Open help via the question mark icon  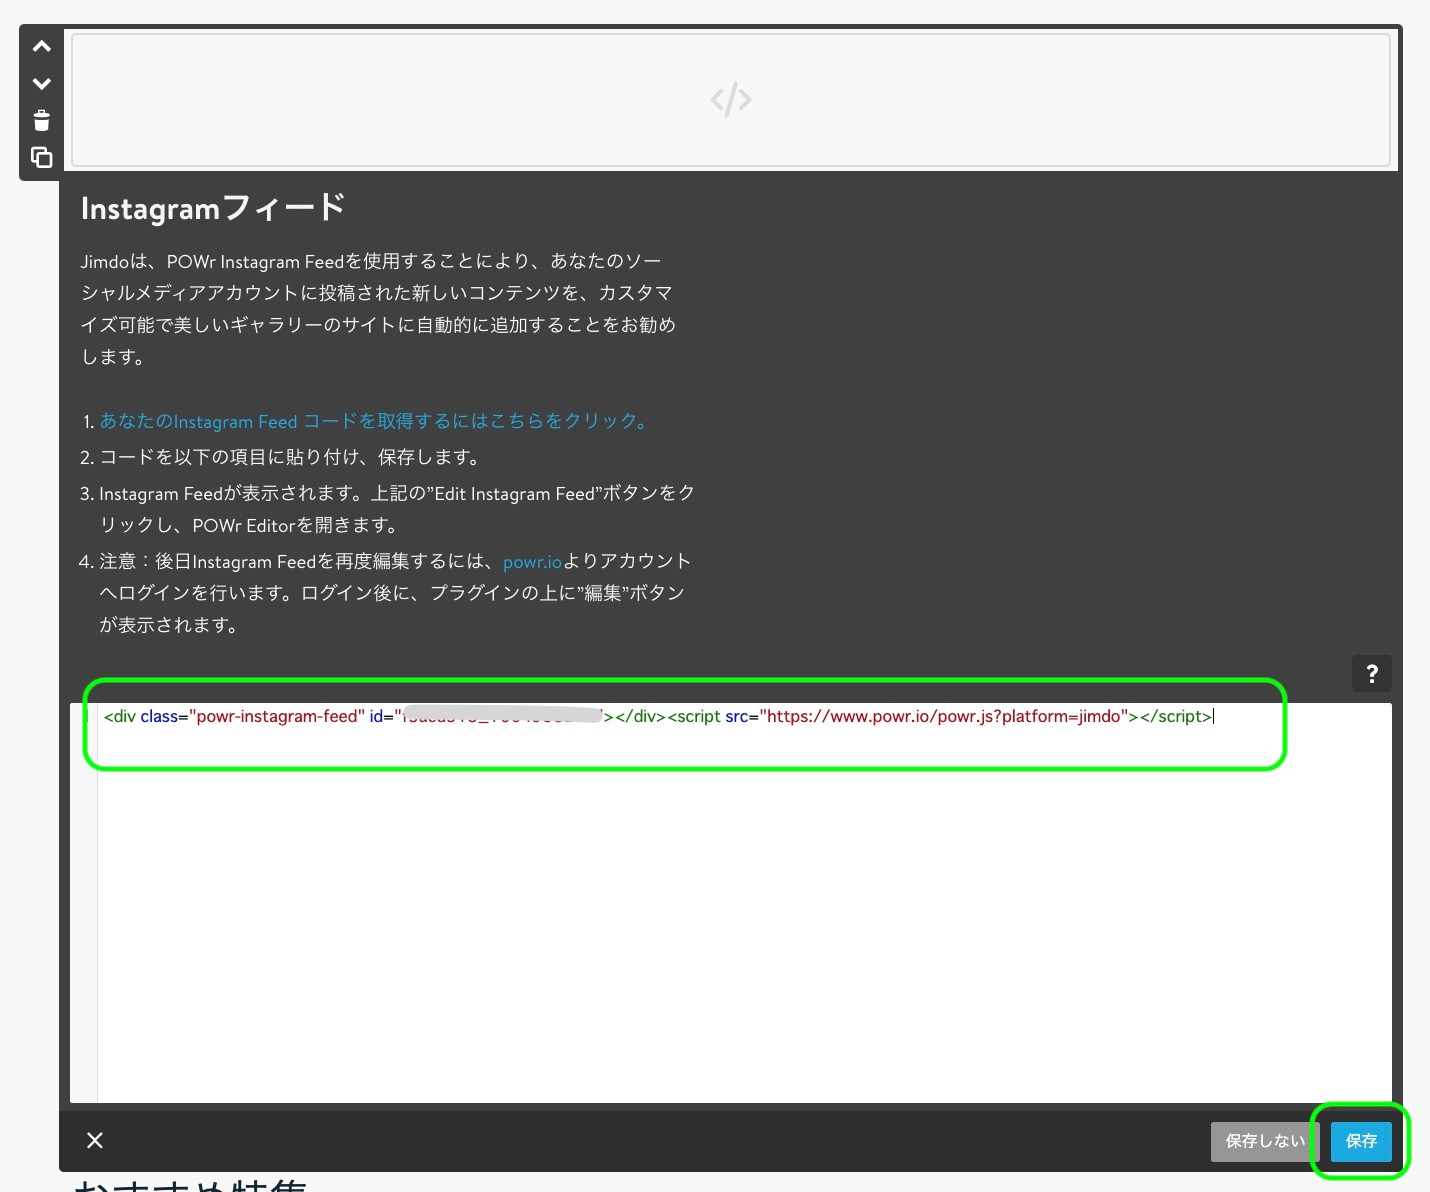click(1371, 673)
